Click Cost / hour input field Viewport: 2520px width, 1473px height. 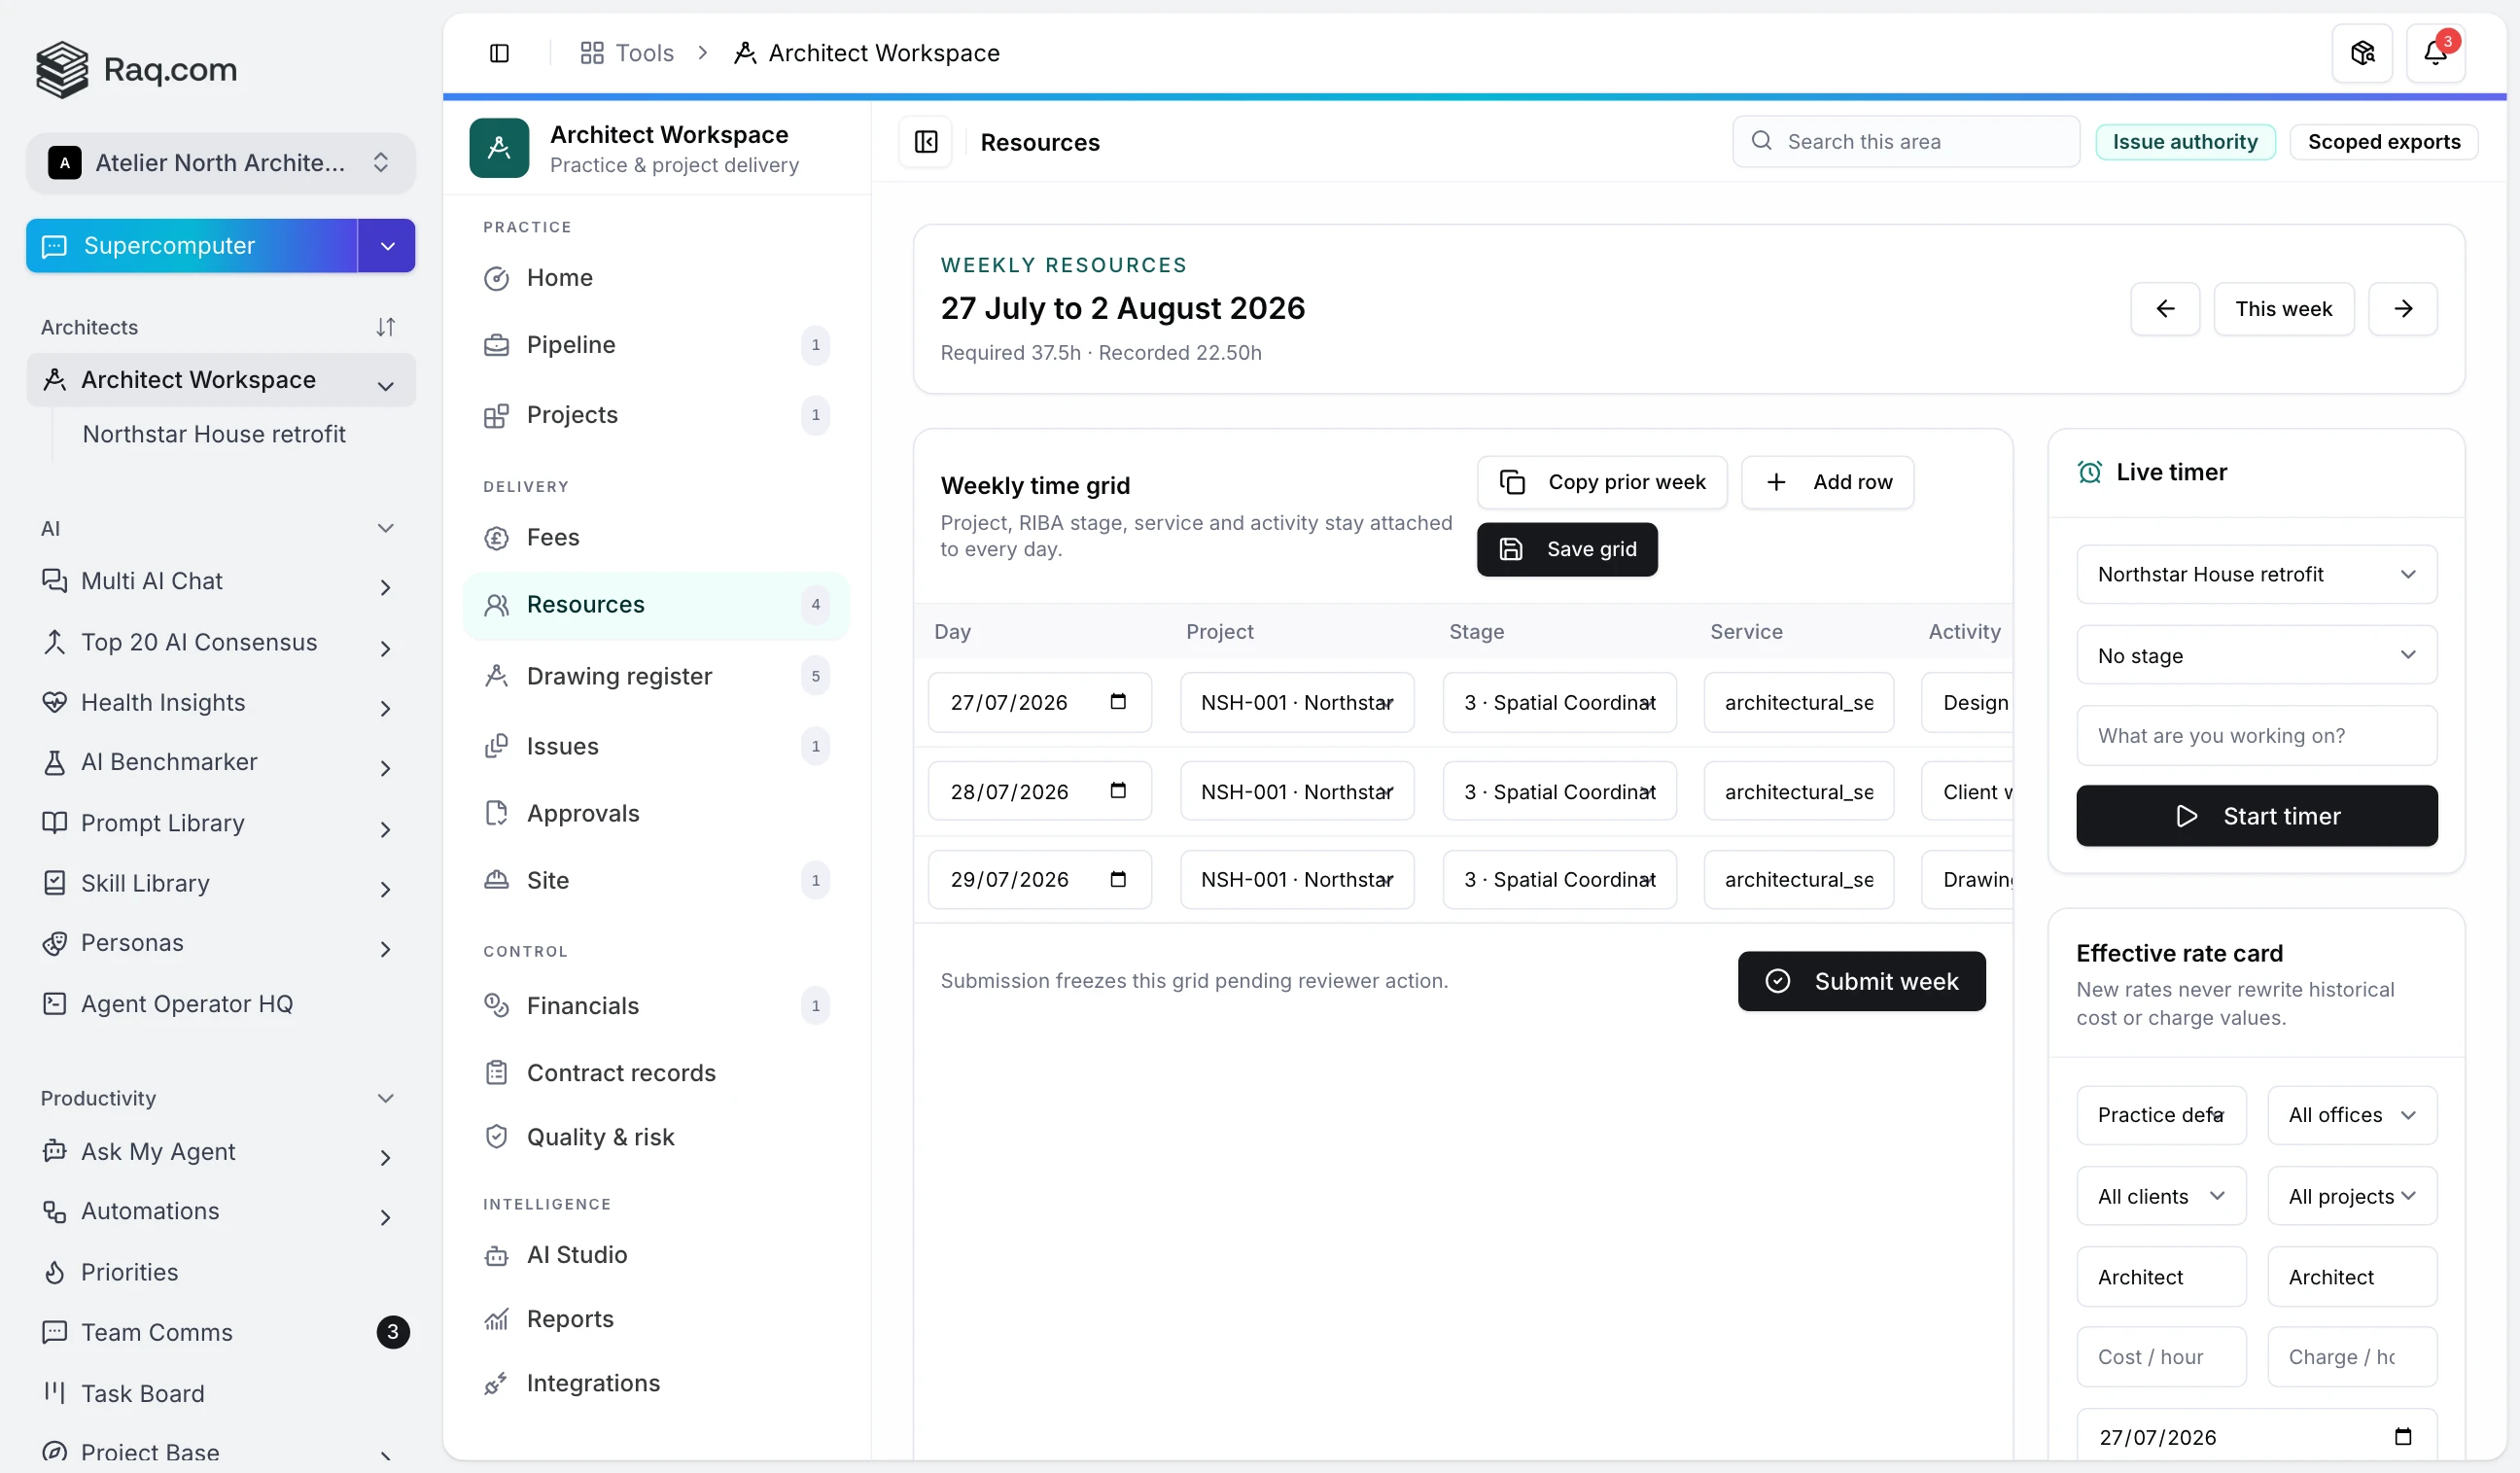2161,1357
